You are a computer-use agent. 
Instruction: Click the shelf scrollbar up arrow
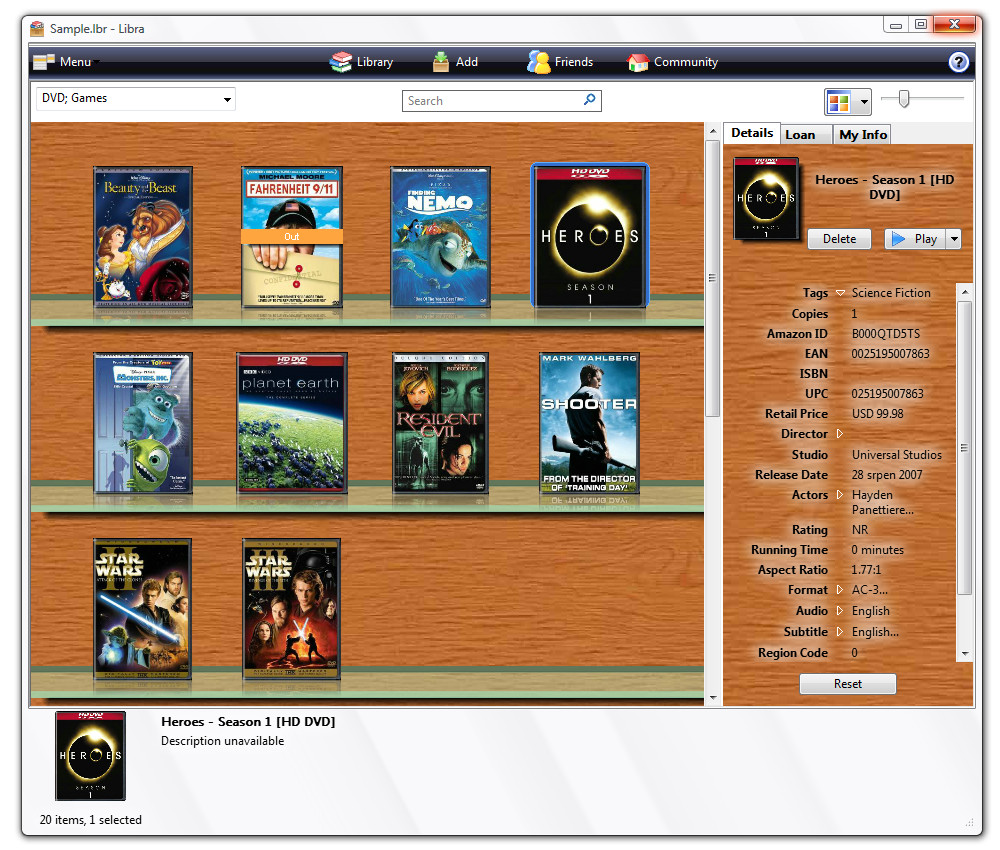[713, 131]
